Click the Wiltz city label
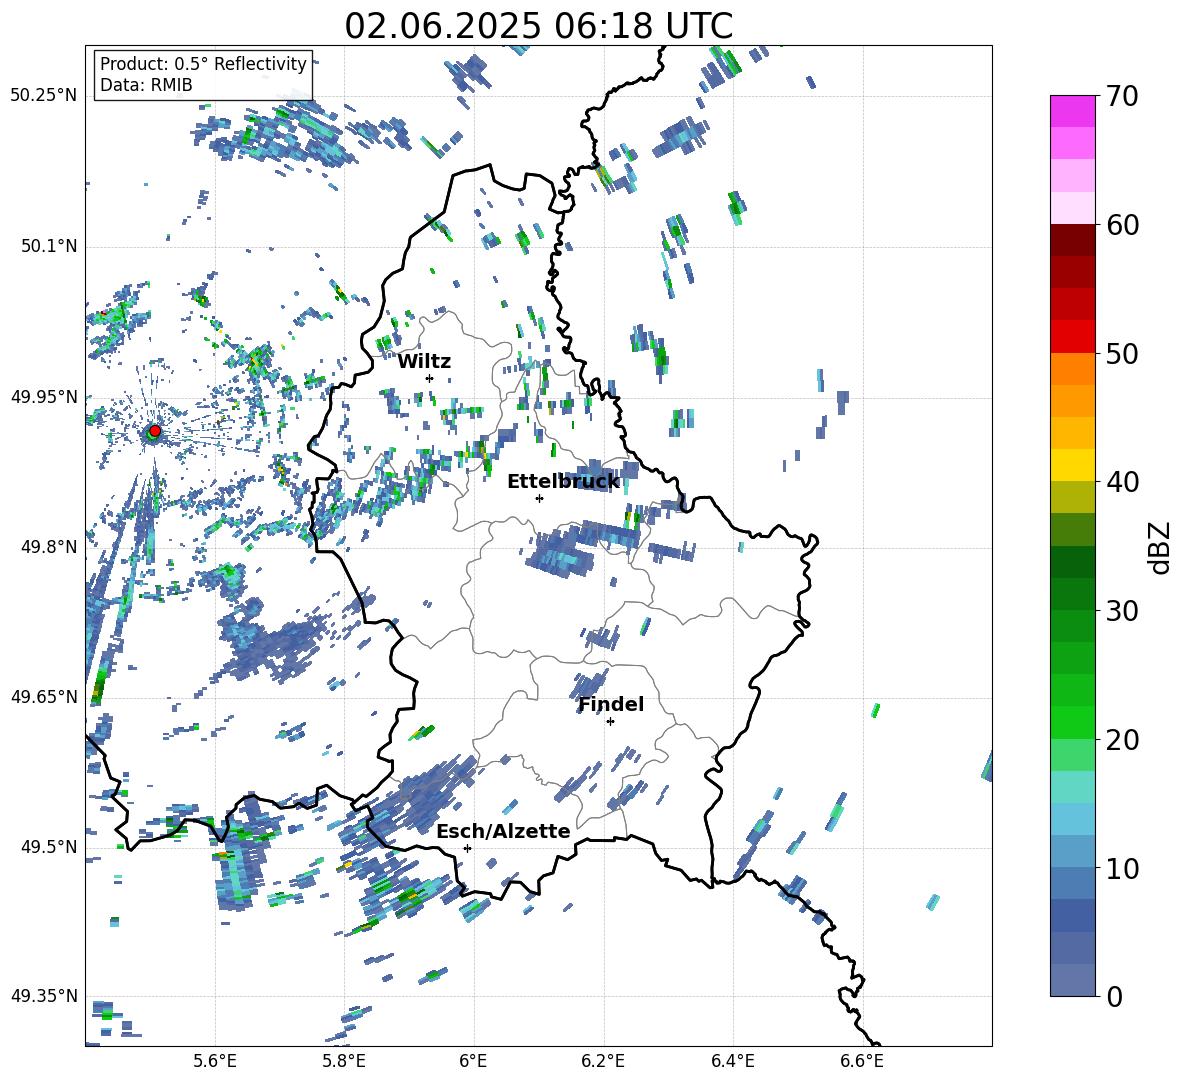The width and height of the screenshot is (1184, 1081). (x=424, y=362)
